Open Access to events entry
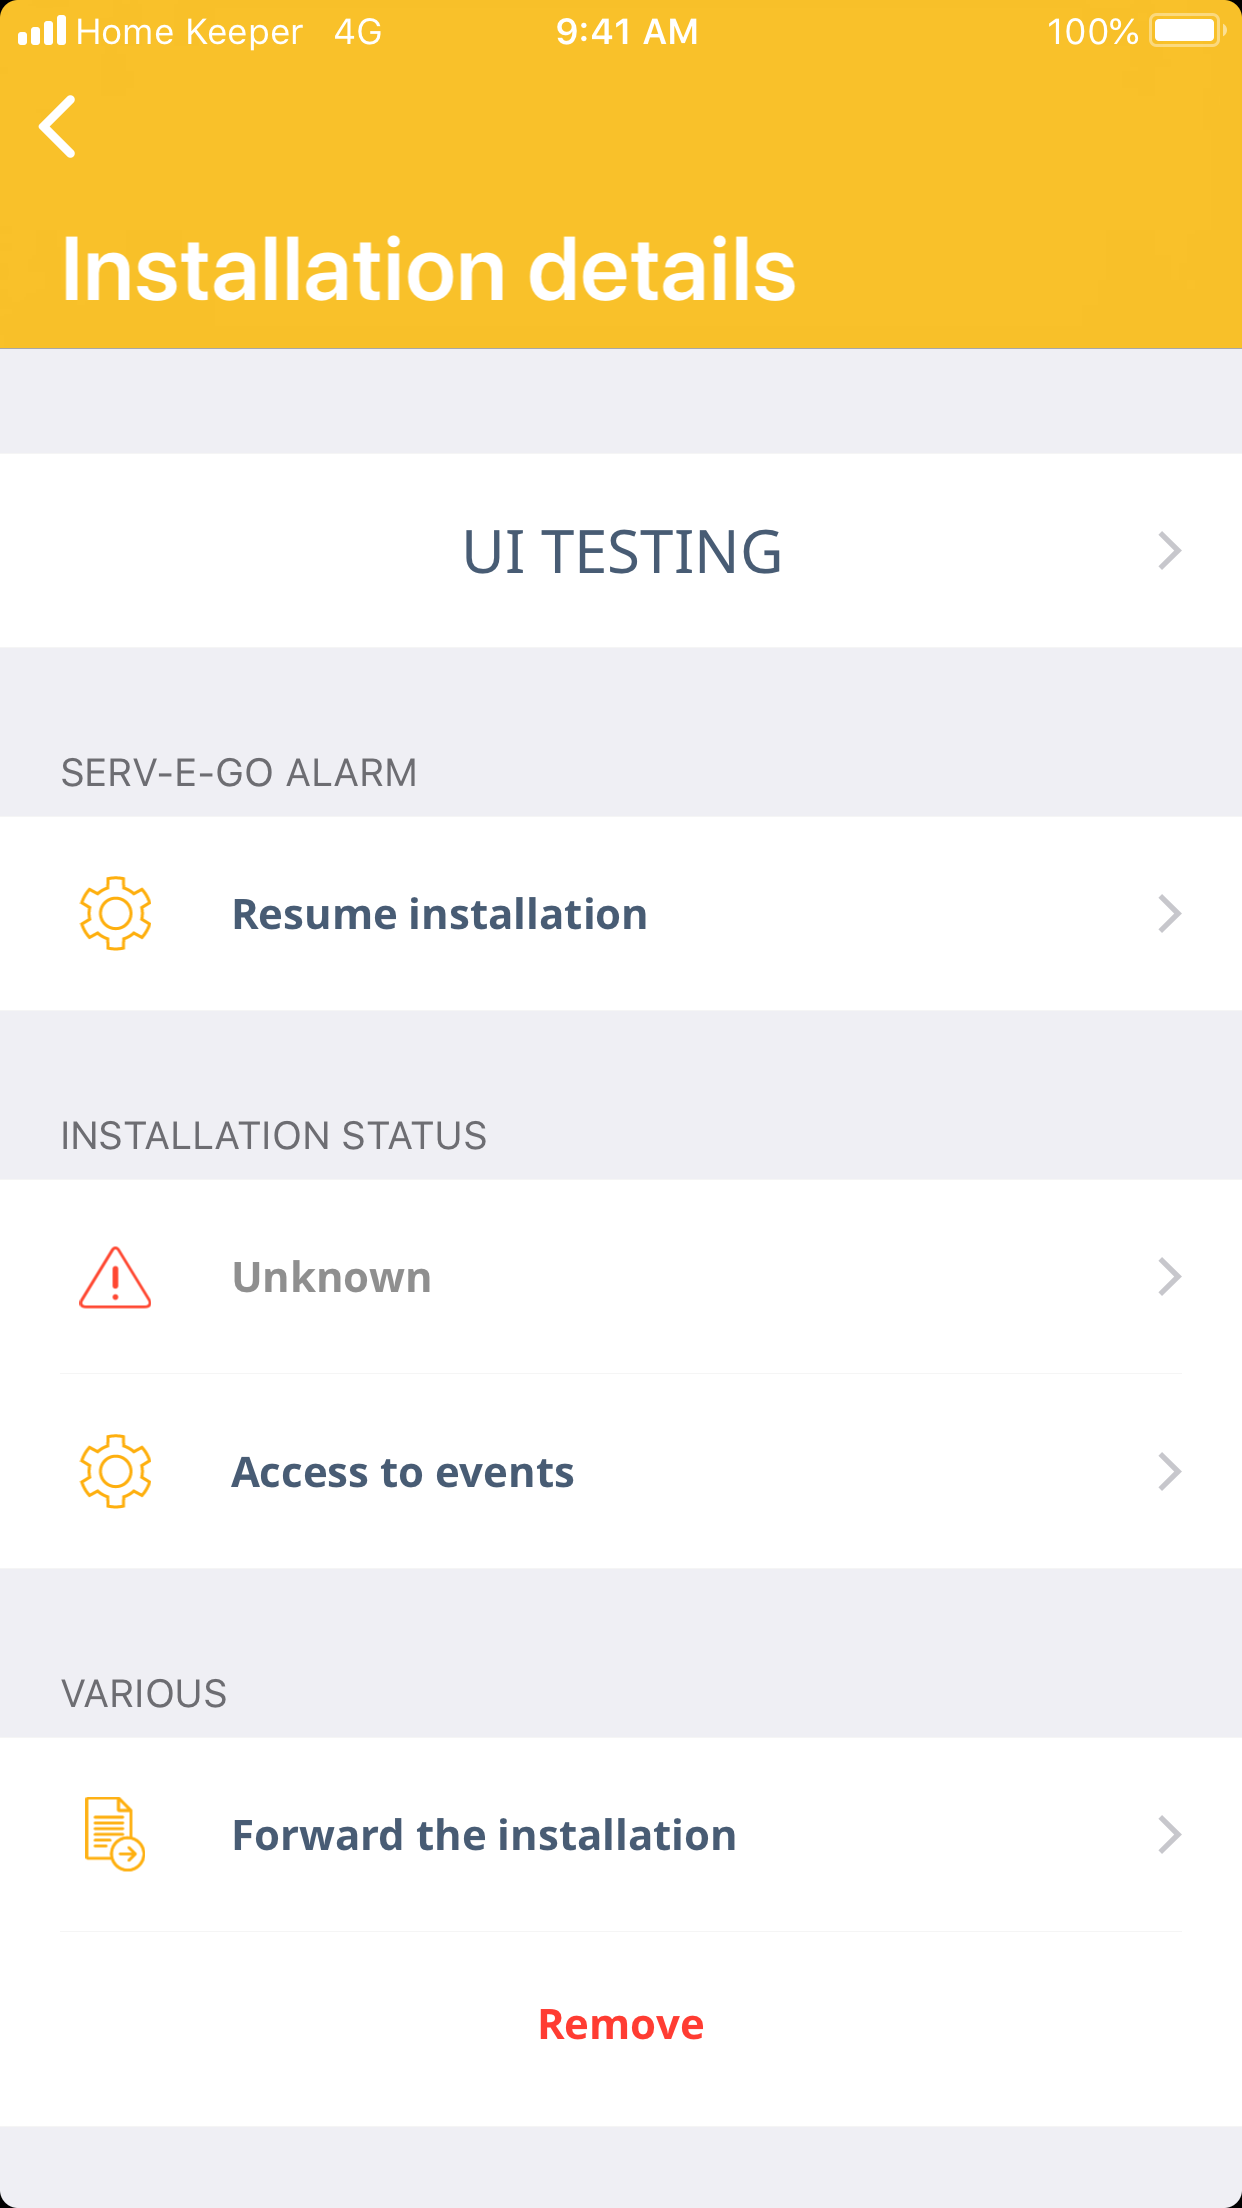The width and height of the screenshot is (1242, 2208). [x=403, y=1472]
